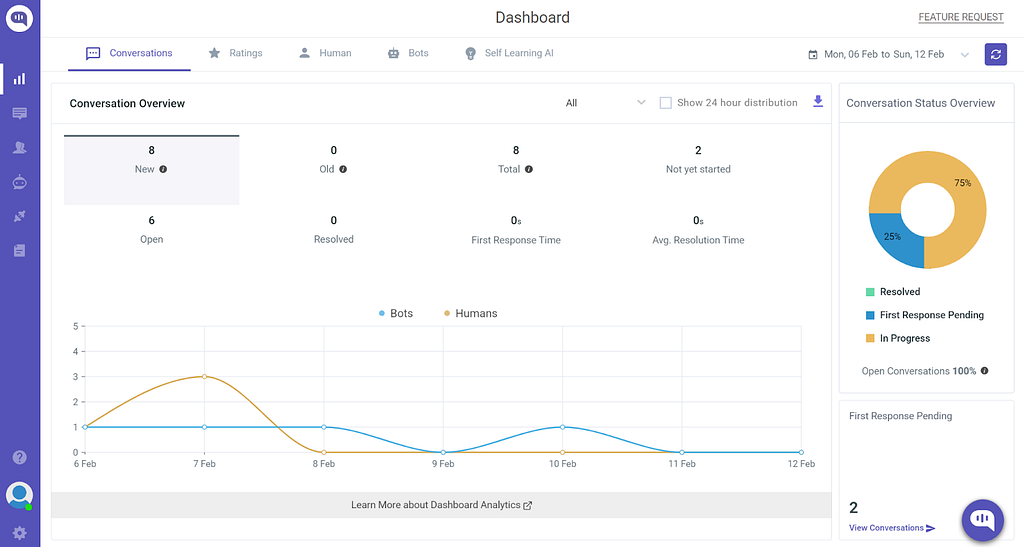Viewport: 1024px width, 547px height.
Task: Open the FEATURE REQUEST link
Action: point(961,17)
